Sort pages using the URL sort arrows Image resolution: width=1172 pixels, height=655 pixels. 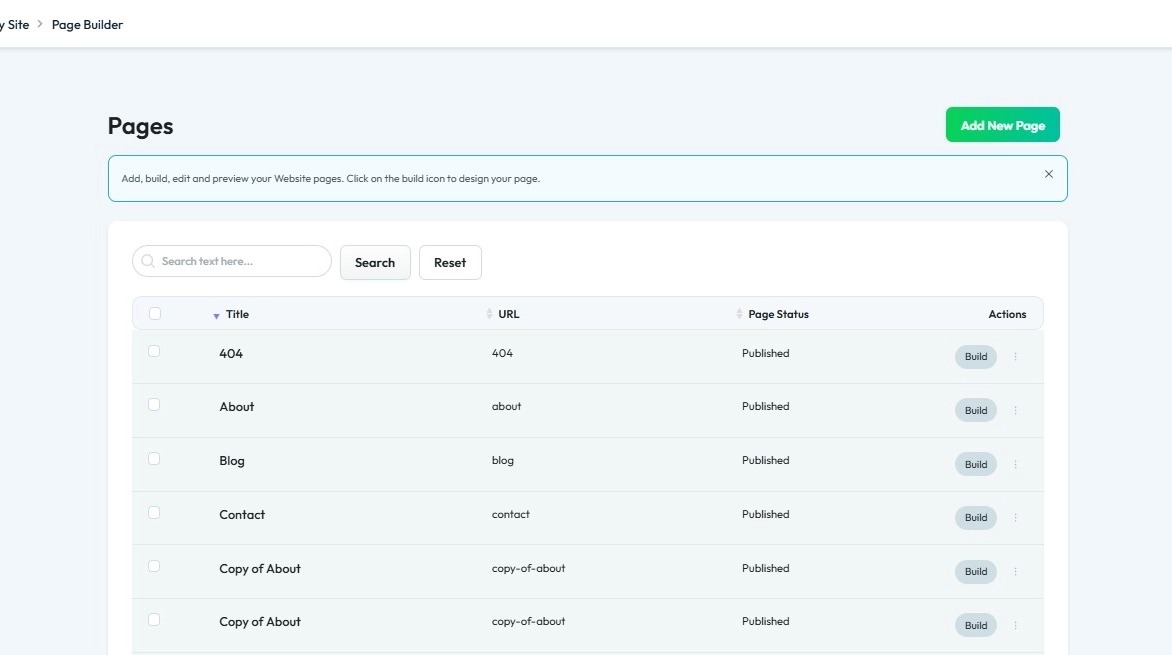click(490, 314)
